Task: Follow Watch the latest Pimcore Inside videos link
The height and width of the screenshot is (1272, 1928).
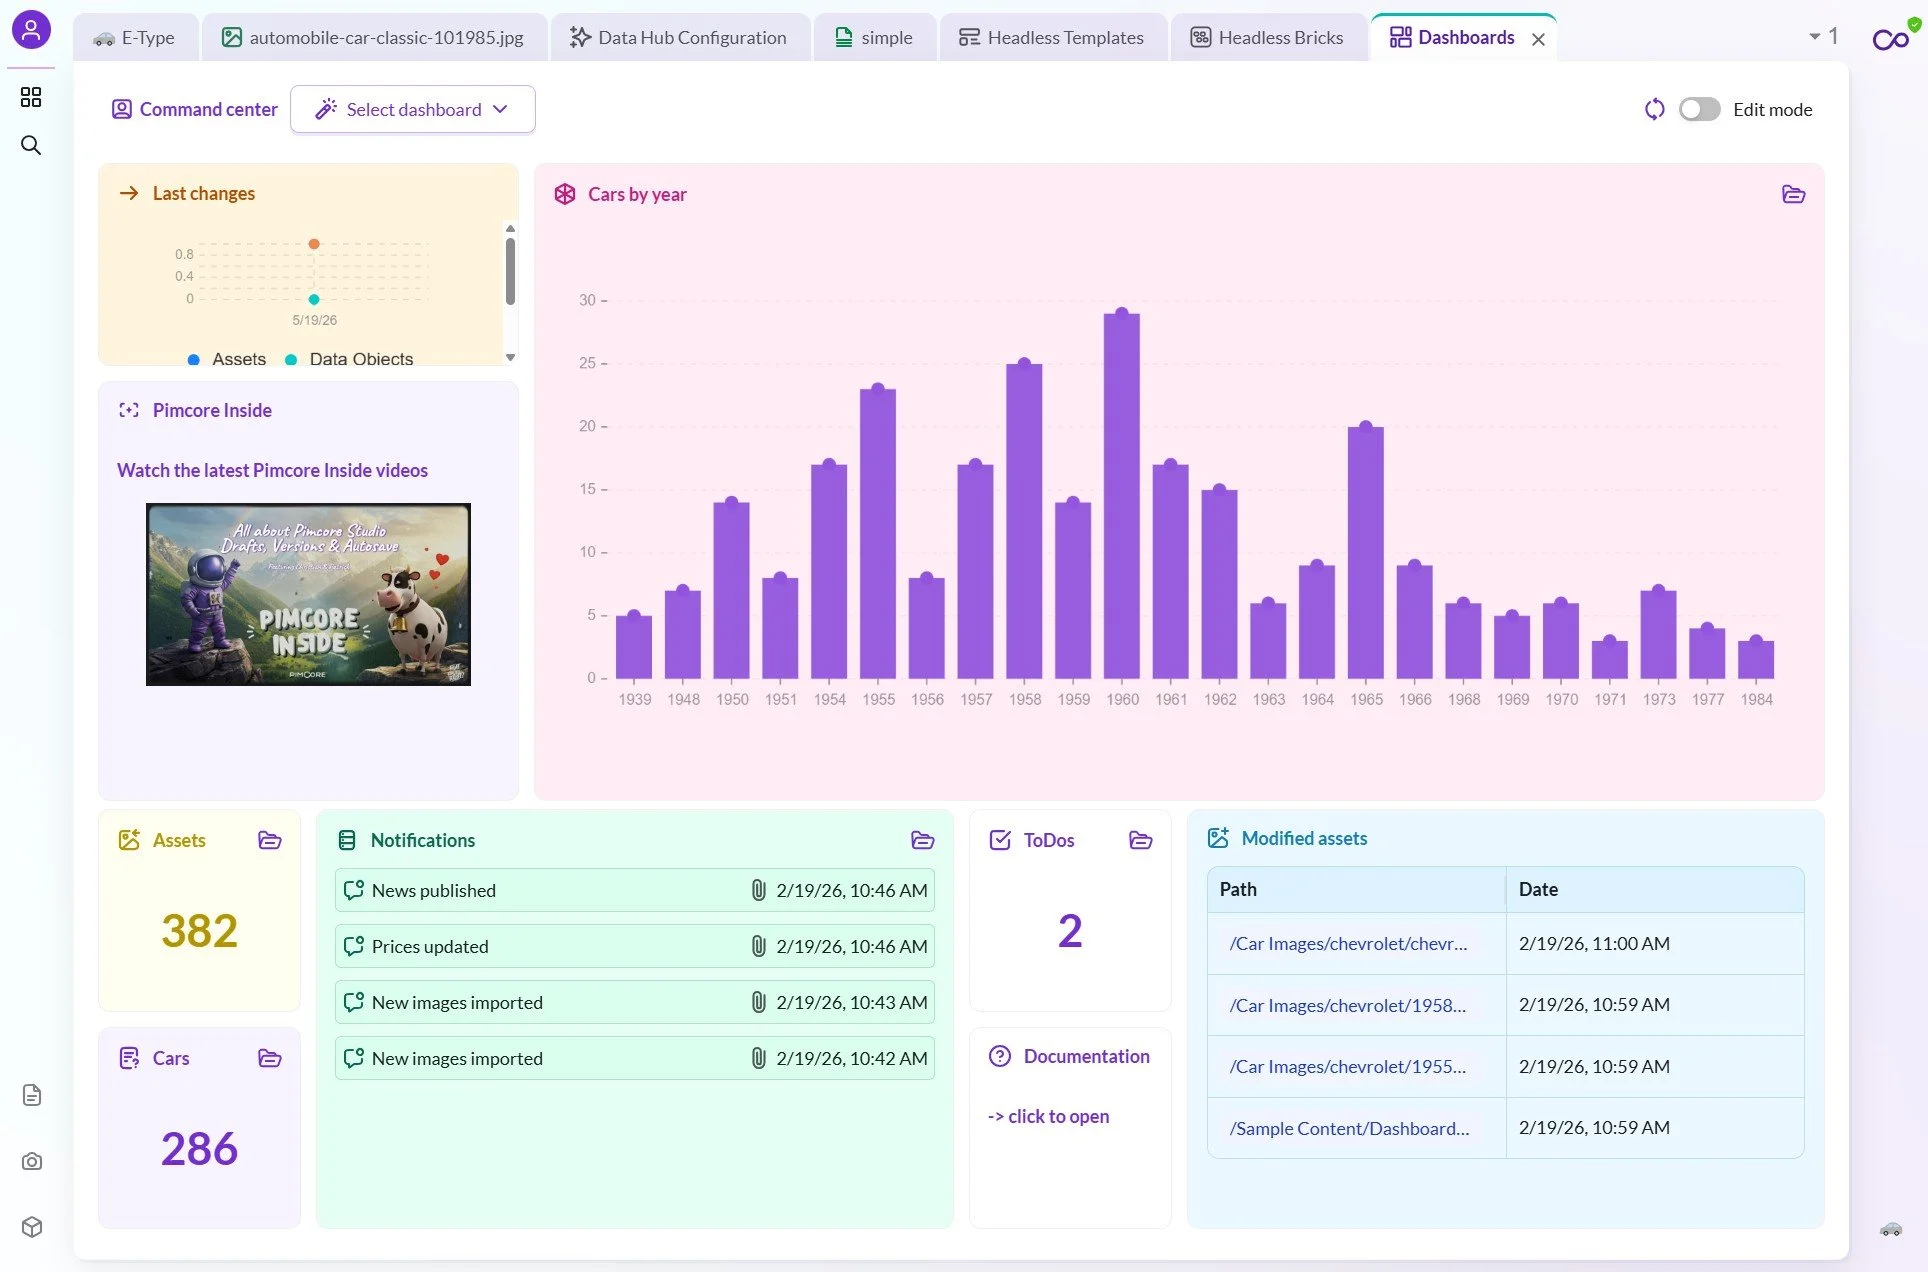Action: click(x=272, y=470)
